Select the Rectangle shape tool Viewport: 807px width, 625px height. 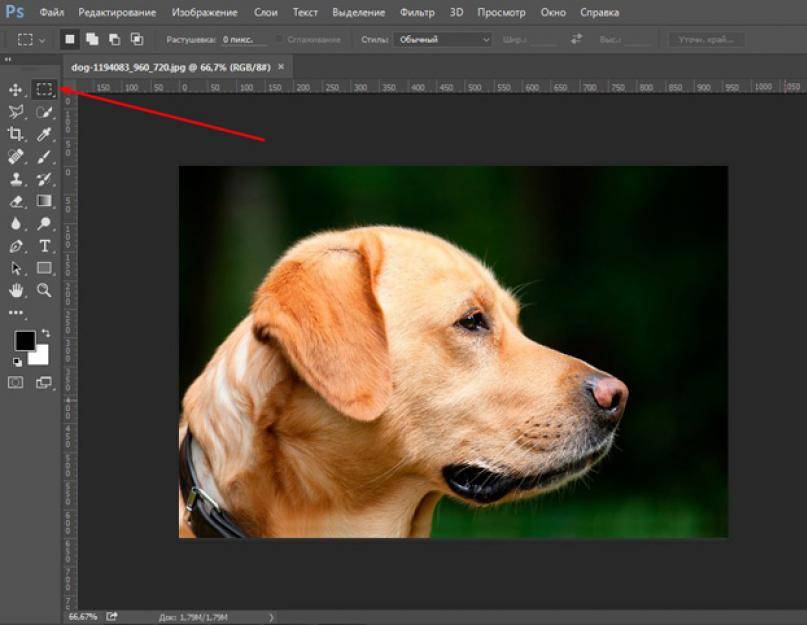44,268
